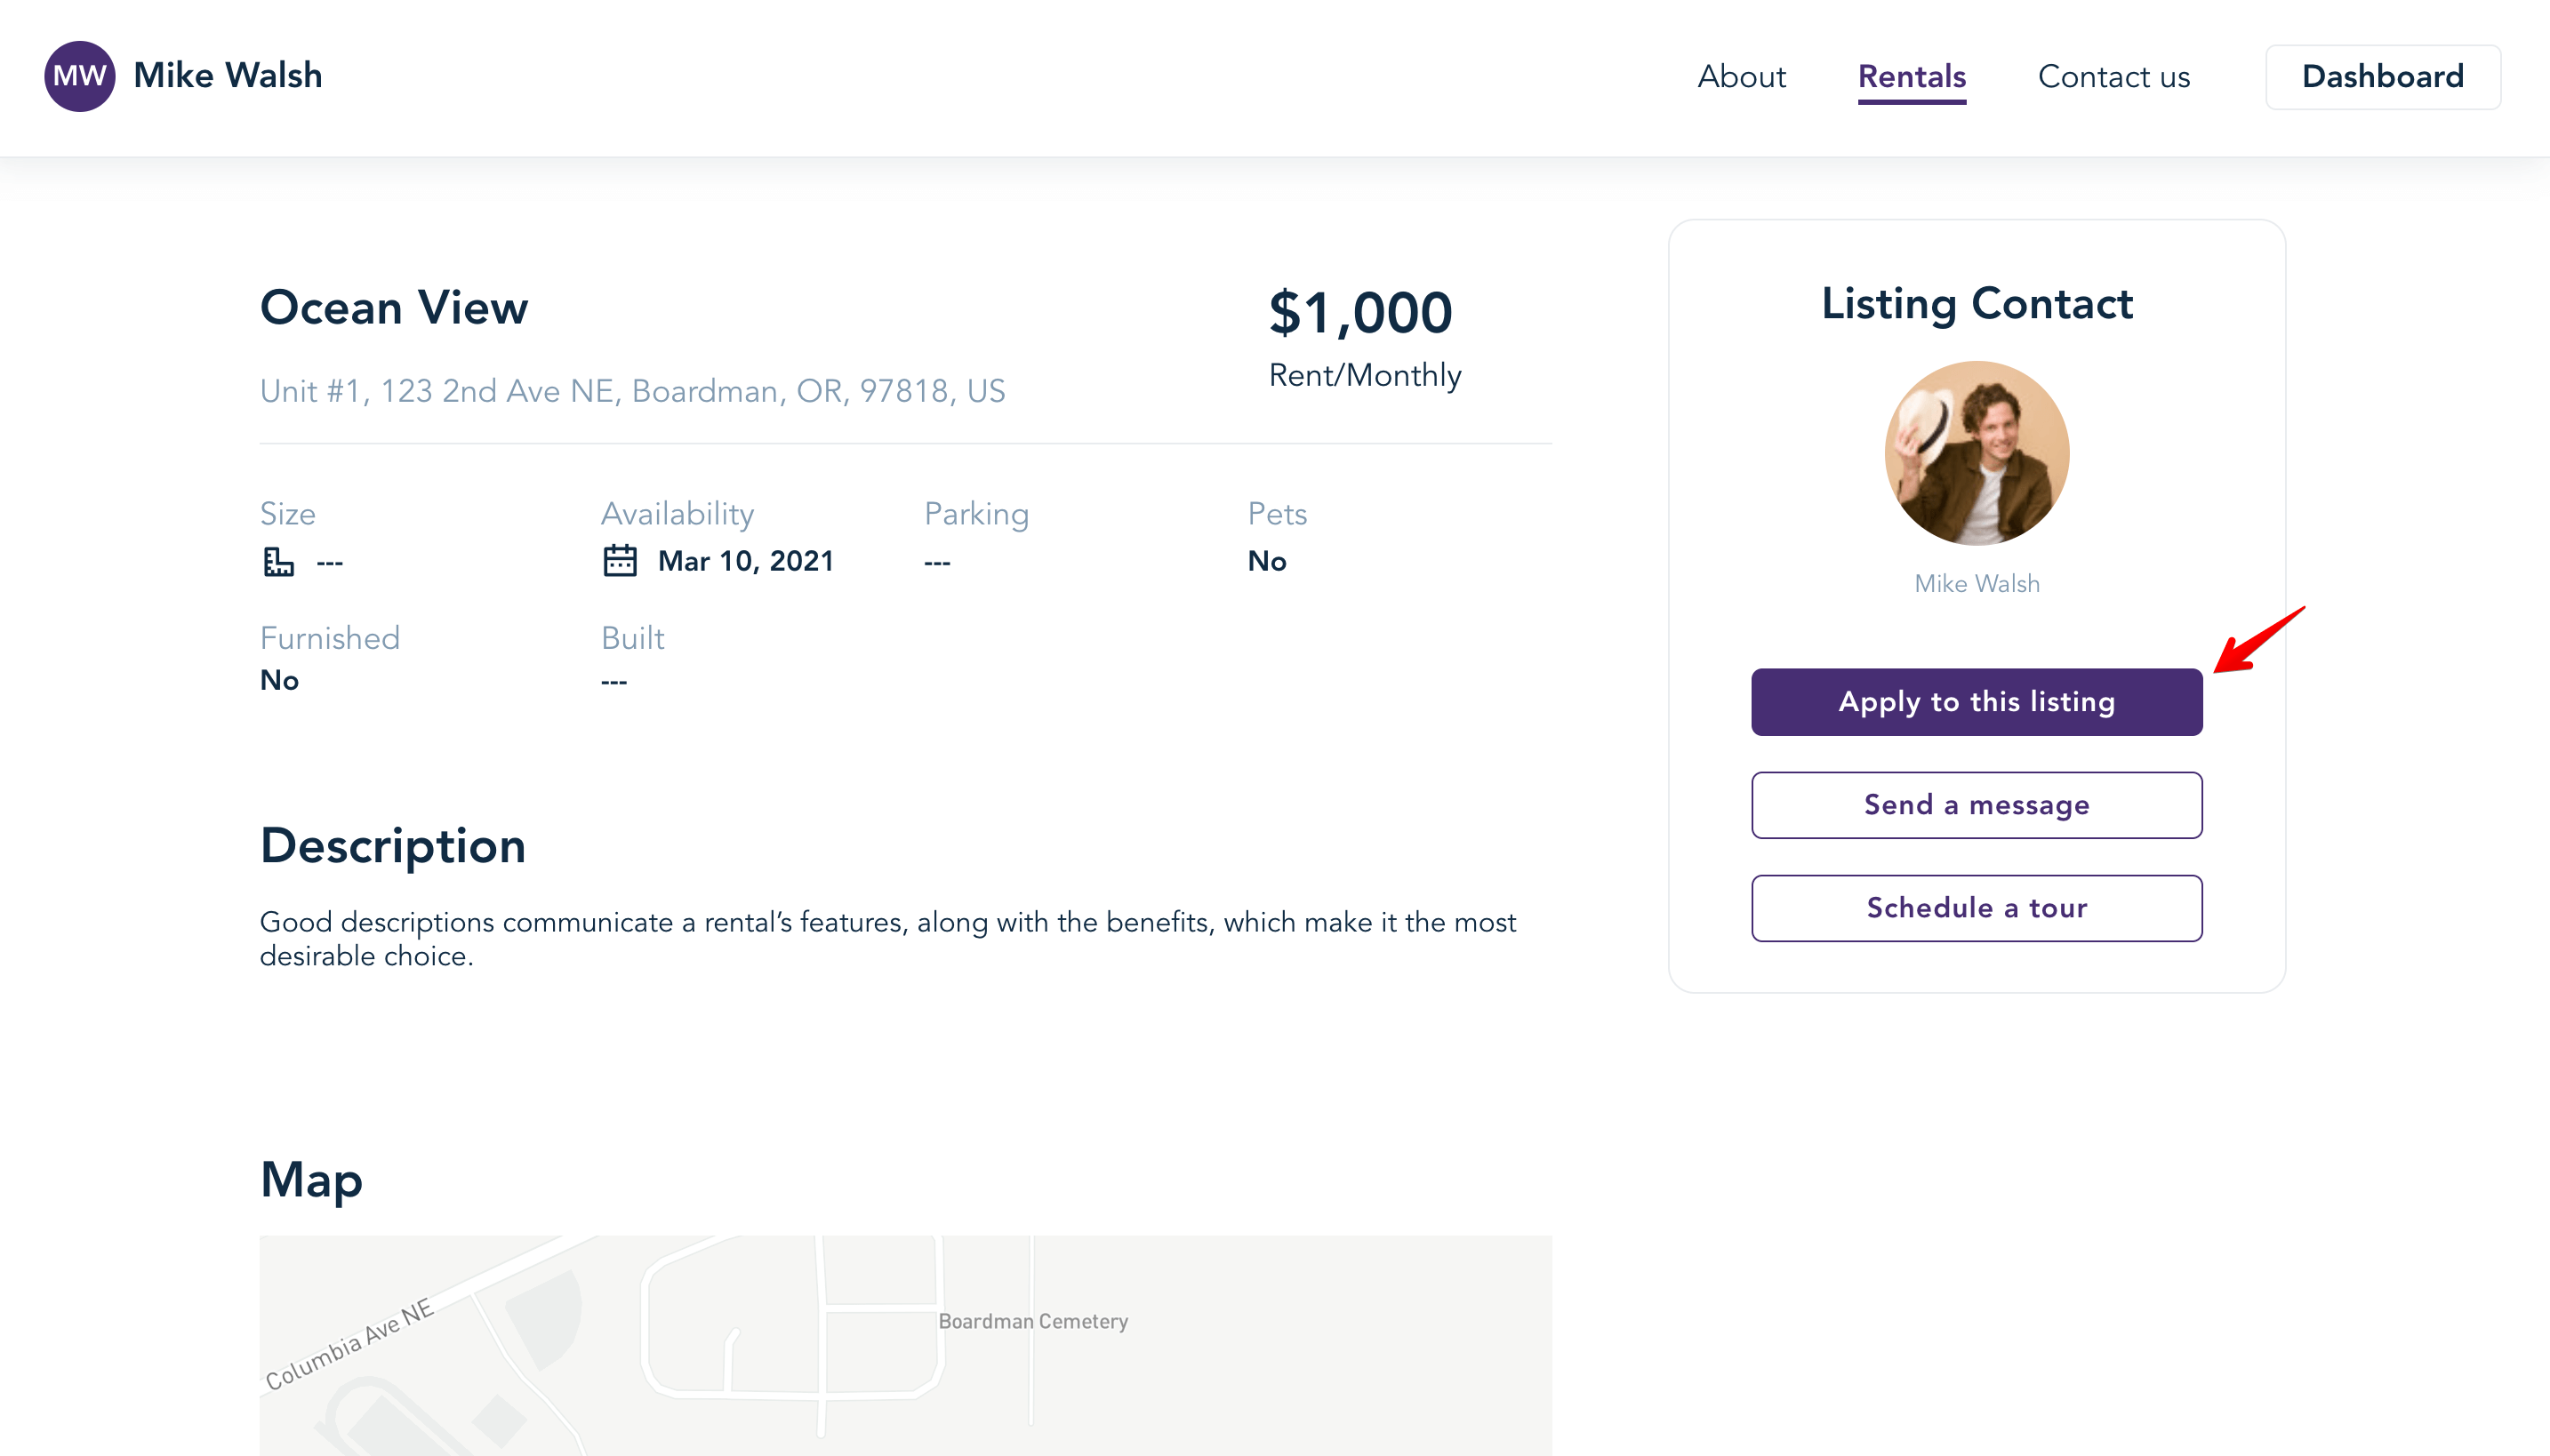Click Mike Walsh name under photo
Image resolution: width=2550 pixels, height=1456 pixels.
[x=1976, y=583]
